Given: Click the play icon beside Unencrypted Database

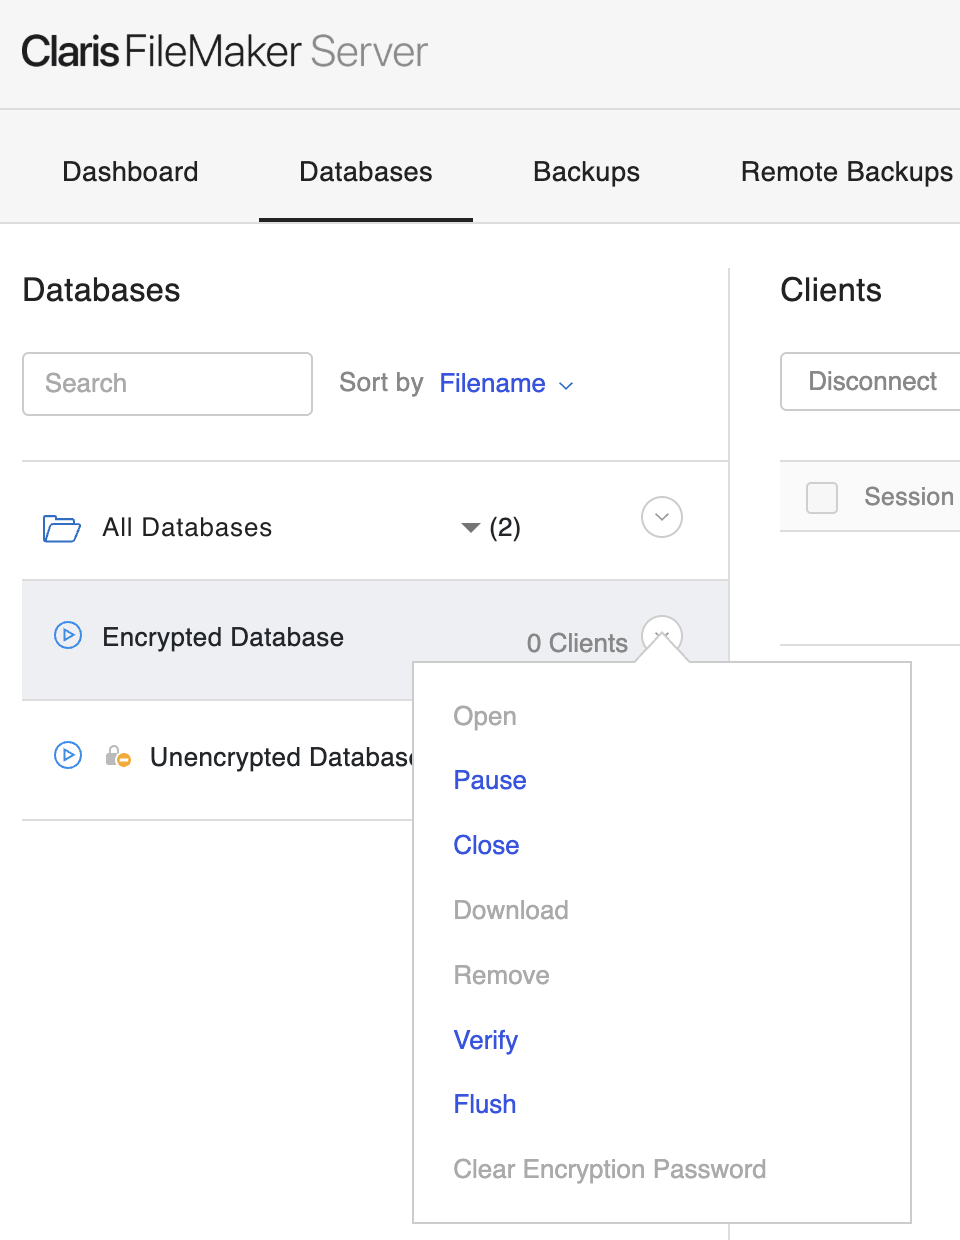Looking at the screenshot, I should [67, 756].
